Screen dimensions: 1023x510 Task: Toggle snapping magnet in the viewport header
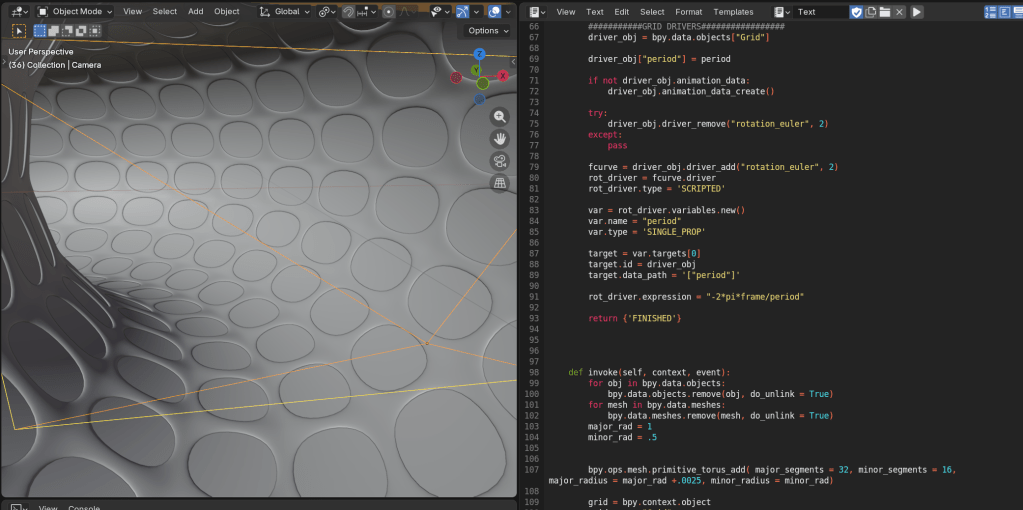pos(348,12)
